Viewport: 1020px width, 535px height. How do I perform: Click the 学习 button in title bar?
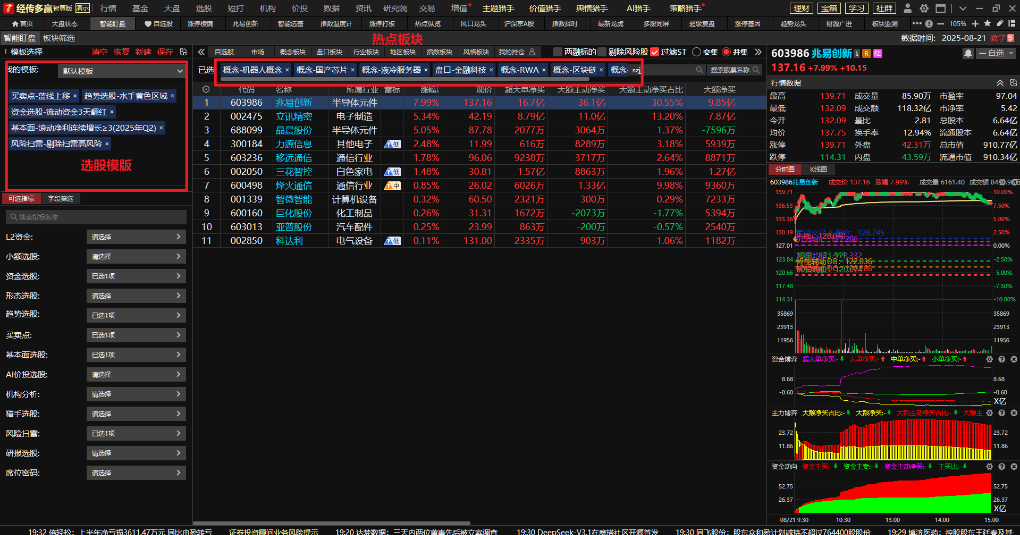tap(856, 8)
